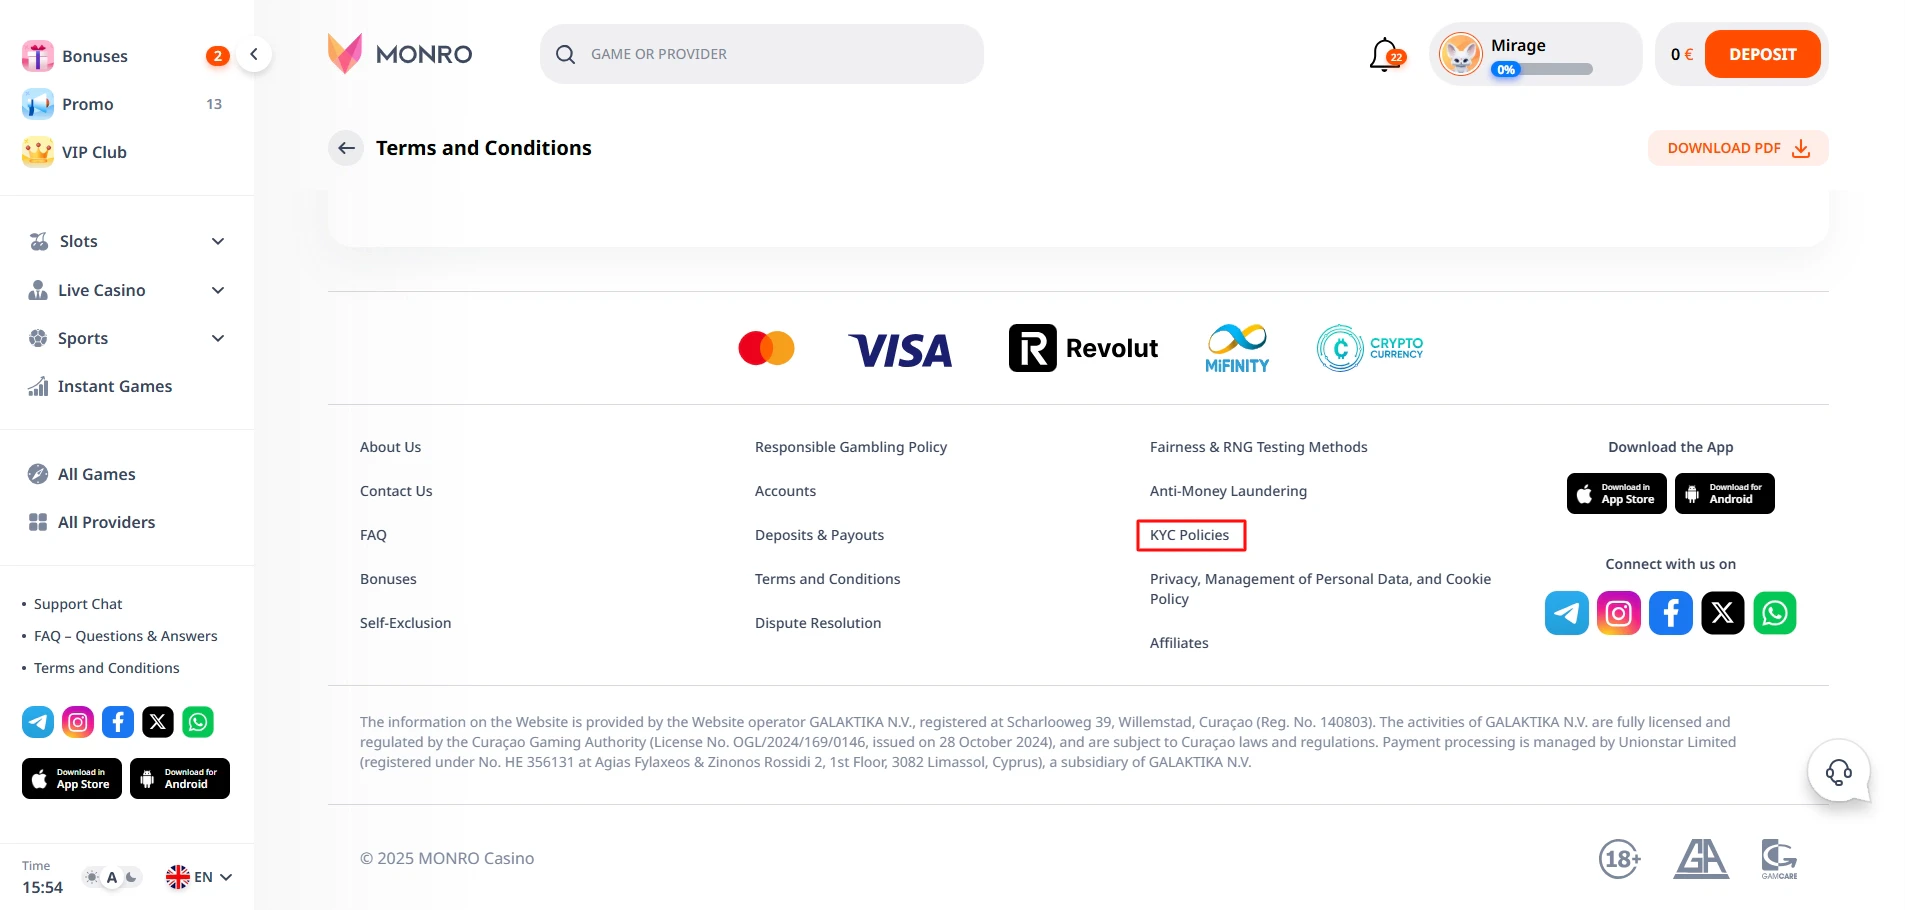This screenshot has width=1905, height=910.
Task: Open the VIP Club menu item
Action: (x=92, y=152)
